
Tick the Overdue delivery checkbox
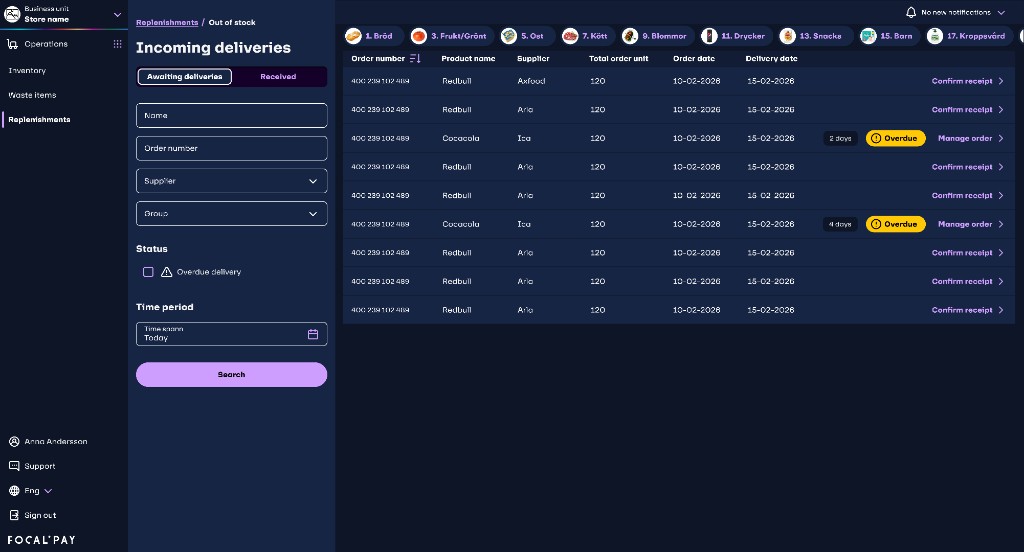(x=148, y=272)
